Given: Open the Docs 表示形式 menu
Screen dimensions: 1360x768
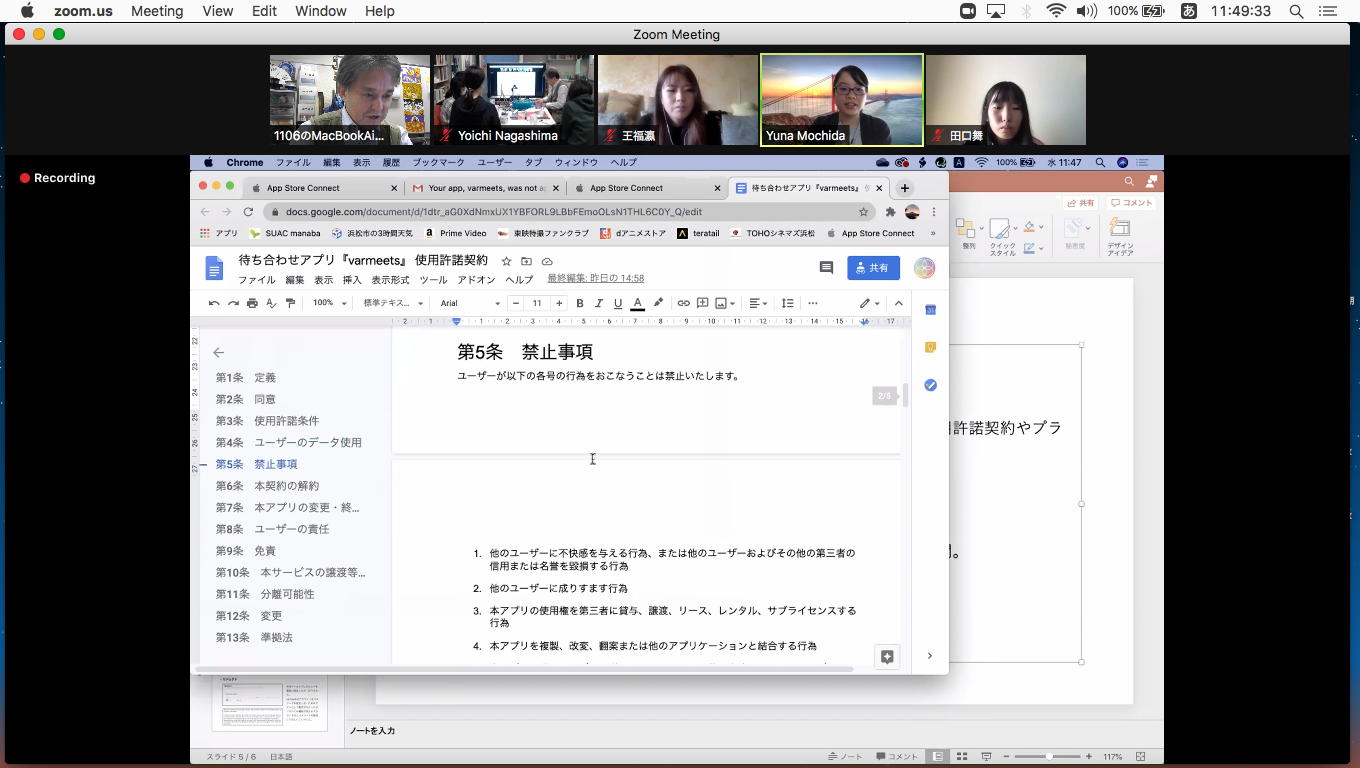Looking at the screenshot, I should pyautogui.click(x=391, y=280).
